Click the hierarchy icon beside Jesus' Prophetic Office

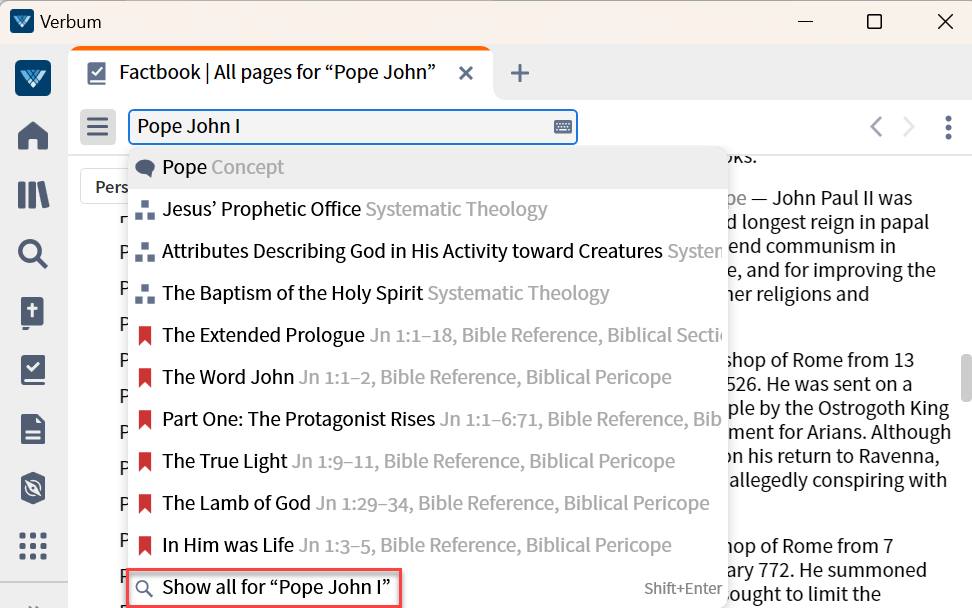coord(145,210)
